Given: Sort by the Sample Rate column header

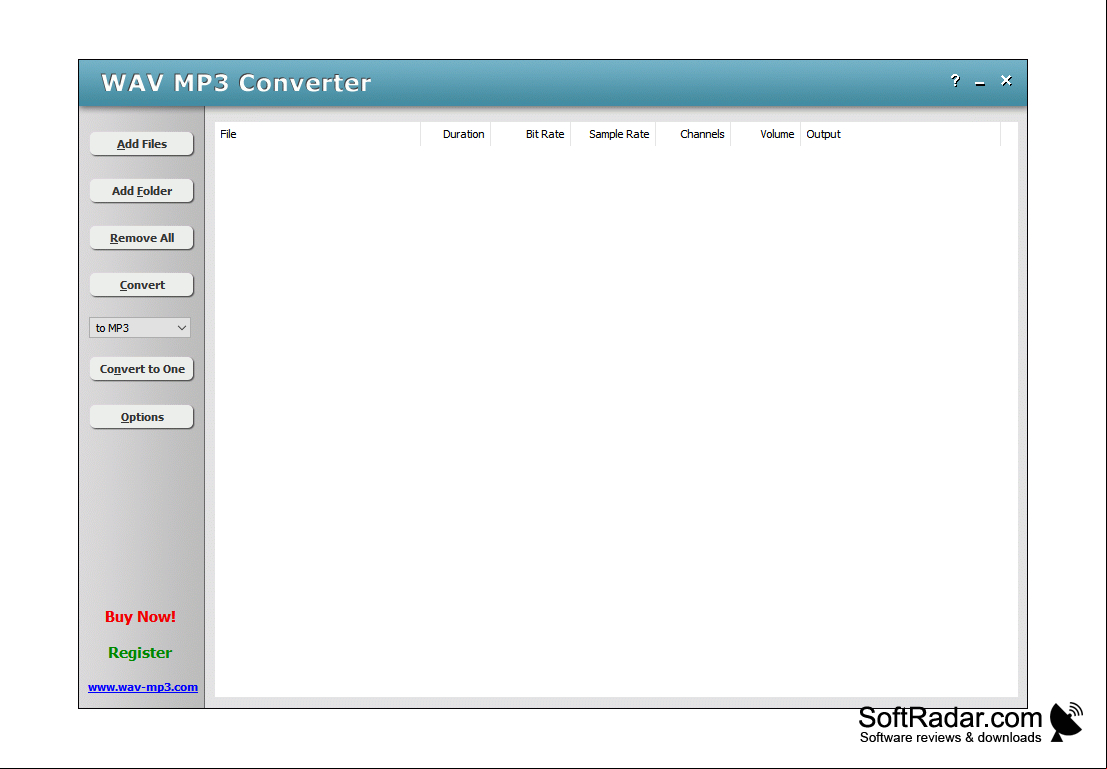Looking at the screenshot, I should (614, 134).
